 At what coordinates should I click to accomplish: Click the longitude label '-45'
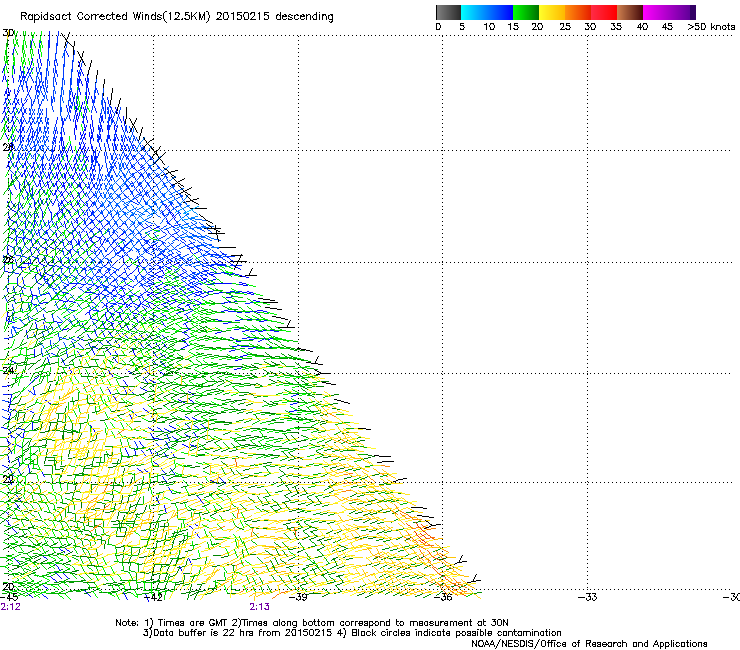[x=9, y=597]
